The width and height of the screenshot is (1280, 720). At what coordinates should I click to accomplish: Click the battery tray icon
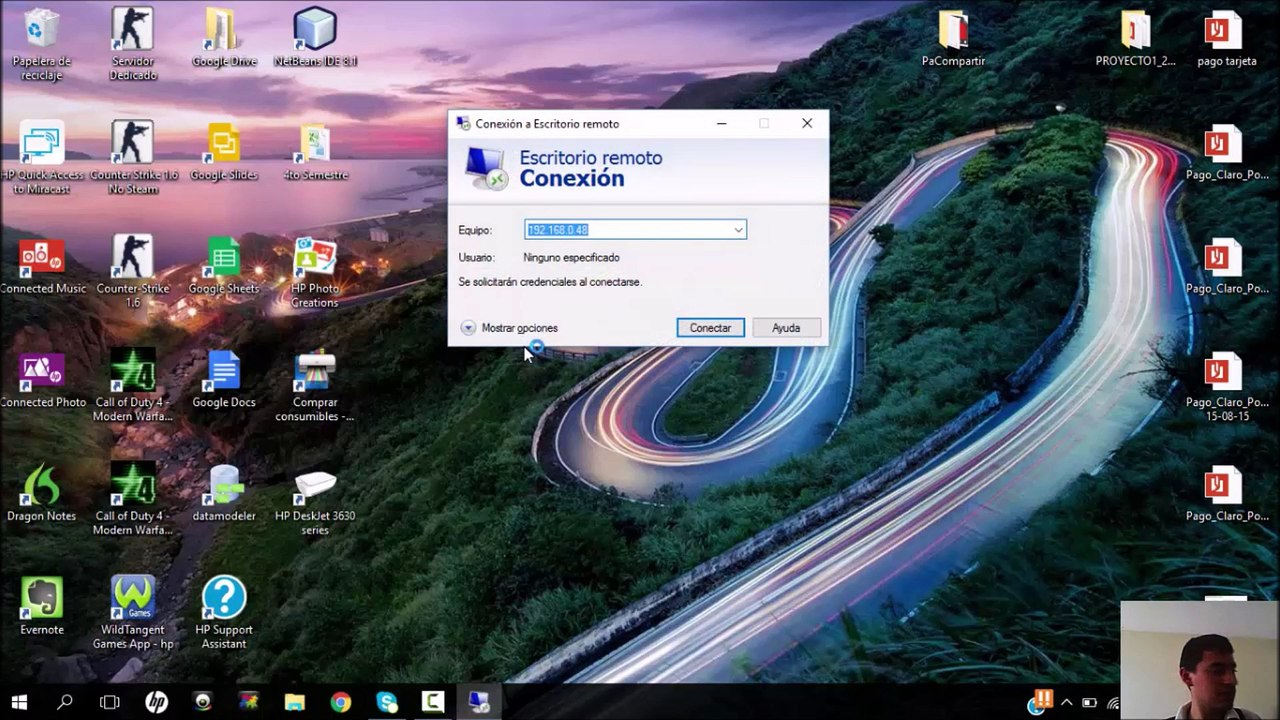point(1089,702)
